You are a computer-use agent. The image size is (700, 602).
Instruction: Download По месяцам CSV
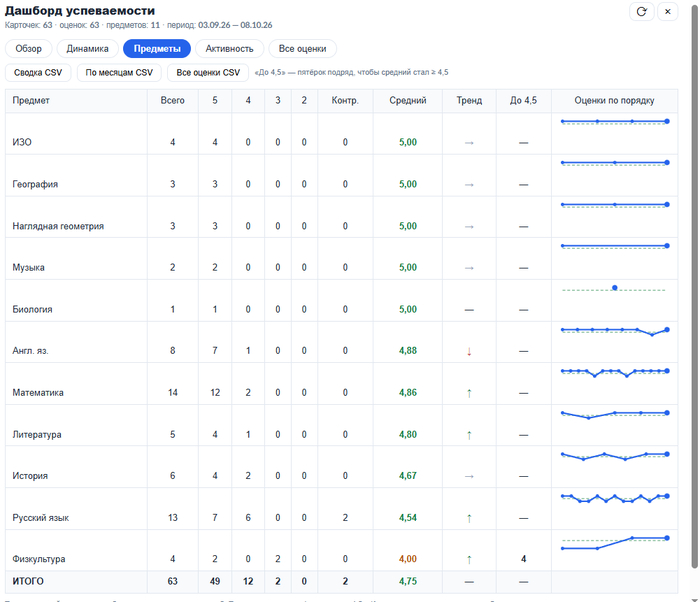[119, 72]
